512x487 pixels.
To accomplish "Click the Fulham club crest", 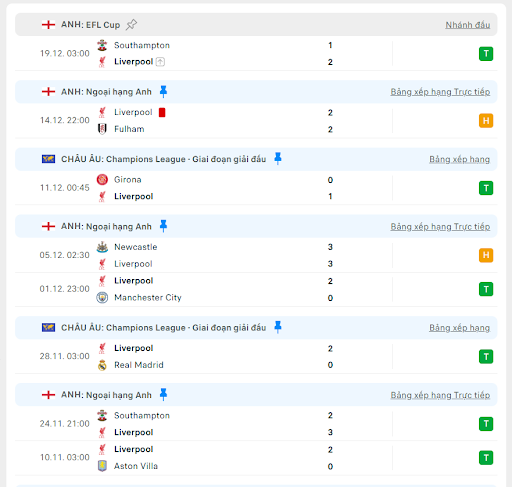I will coord(102,129).
